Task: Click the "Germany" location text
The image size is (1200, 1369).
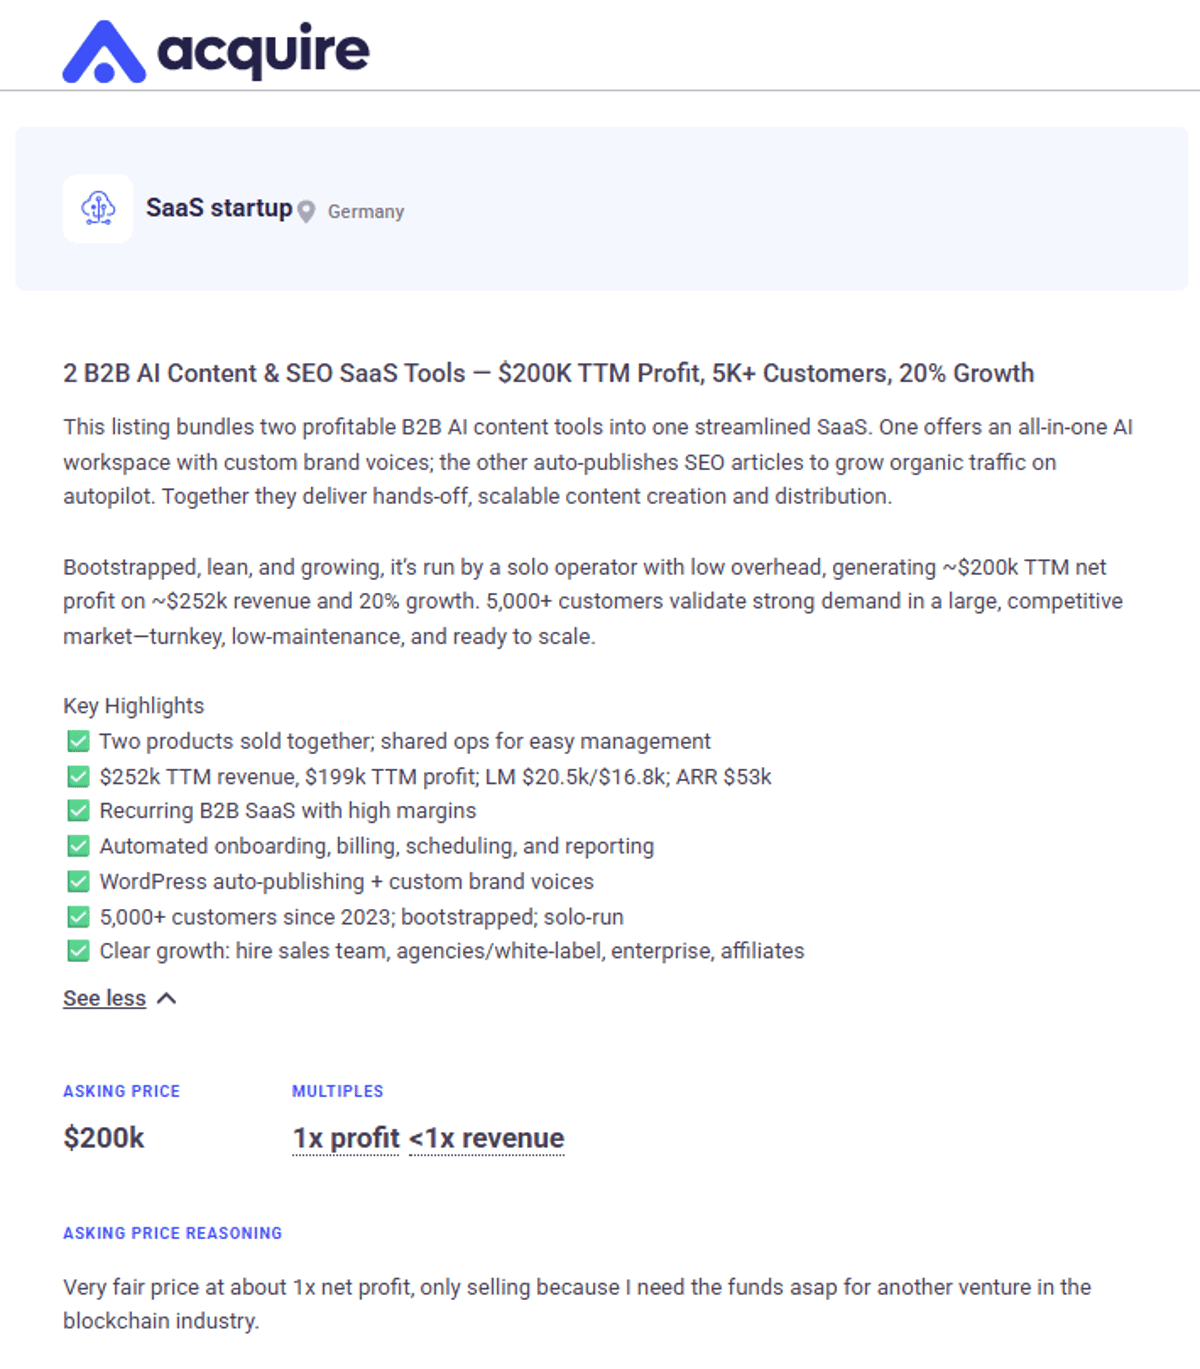Action: coord(365,211)
